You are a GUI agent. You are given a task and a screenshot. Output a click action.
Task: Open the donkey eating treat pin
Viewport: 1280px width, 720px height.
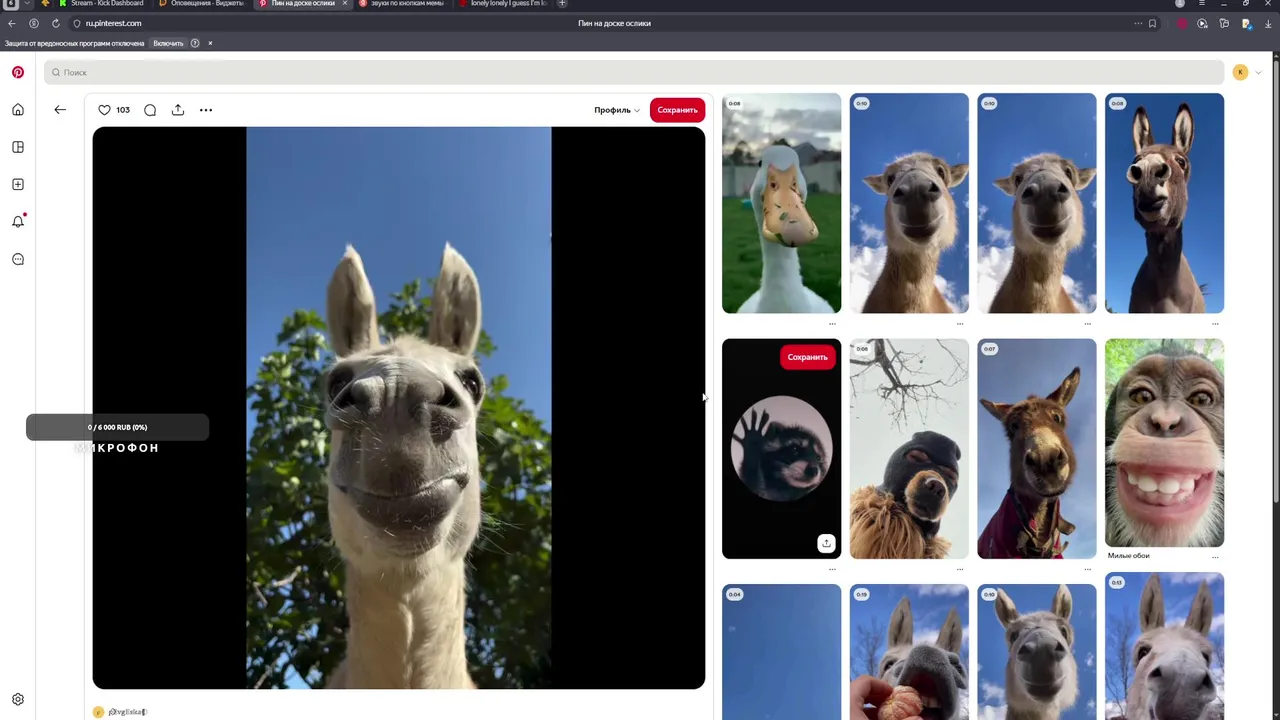(x=909, y=652)
